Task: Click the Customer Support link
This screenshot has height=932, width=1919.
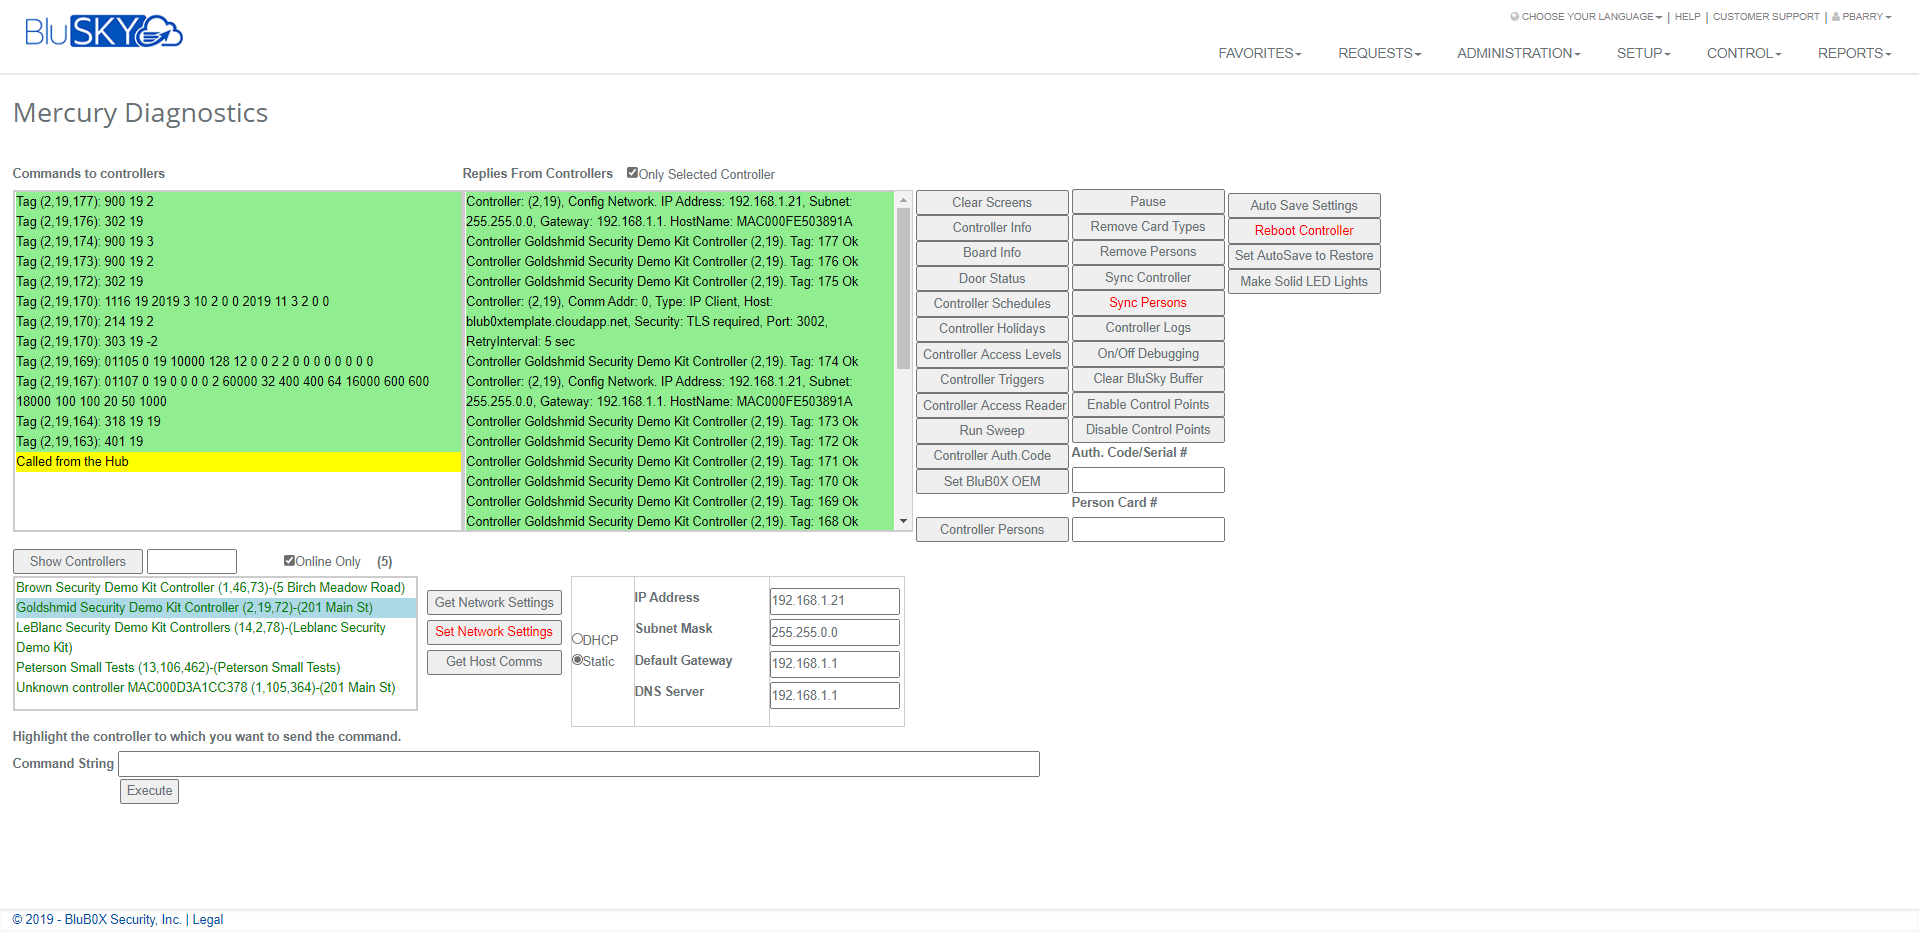Action: coord(1765,16)
